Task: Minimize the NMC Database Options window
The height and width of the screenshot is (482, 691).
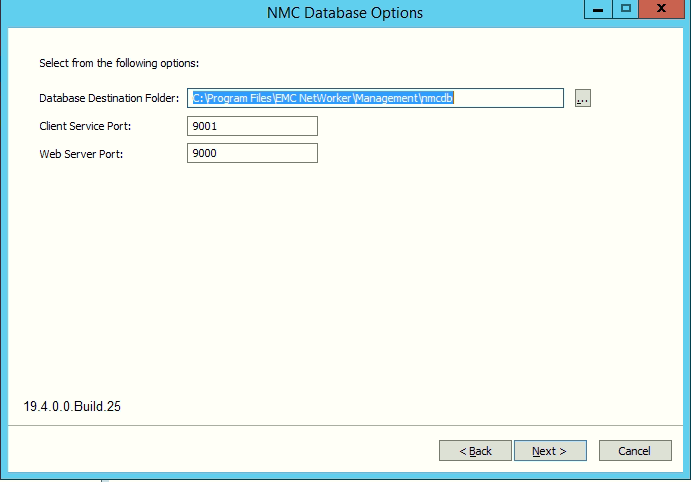Action: pyautogui.click(x=599, y=10)
